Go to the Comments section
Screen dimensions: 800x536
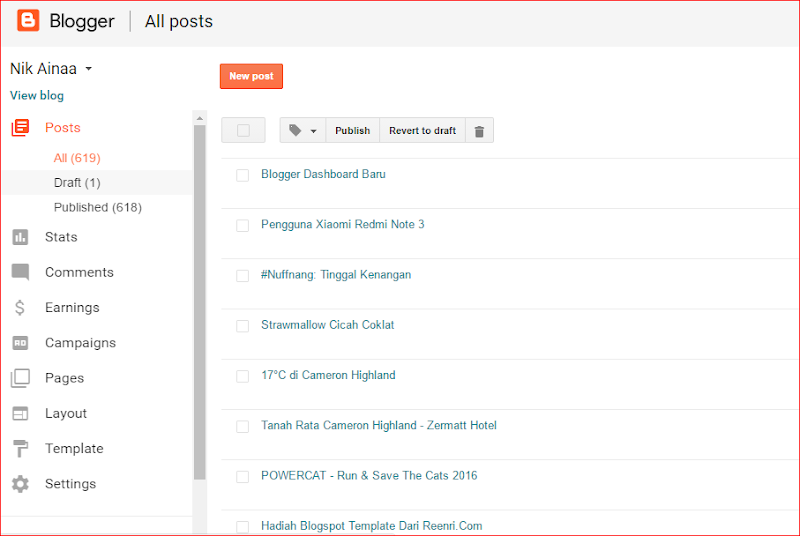(x=79, y=272)
